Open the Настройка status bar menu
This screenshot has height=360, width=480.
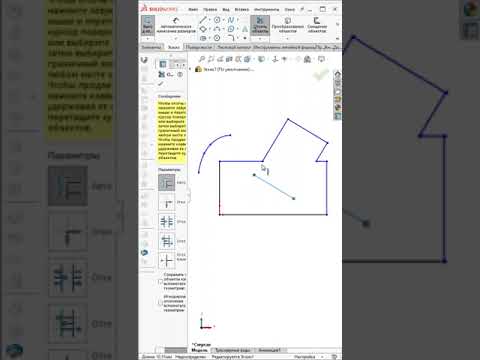pos(305,357)
